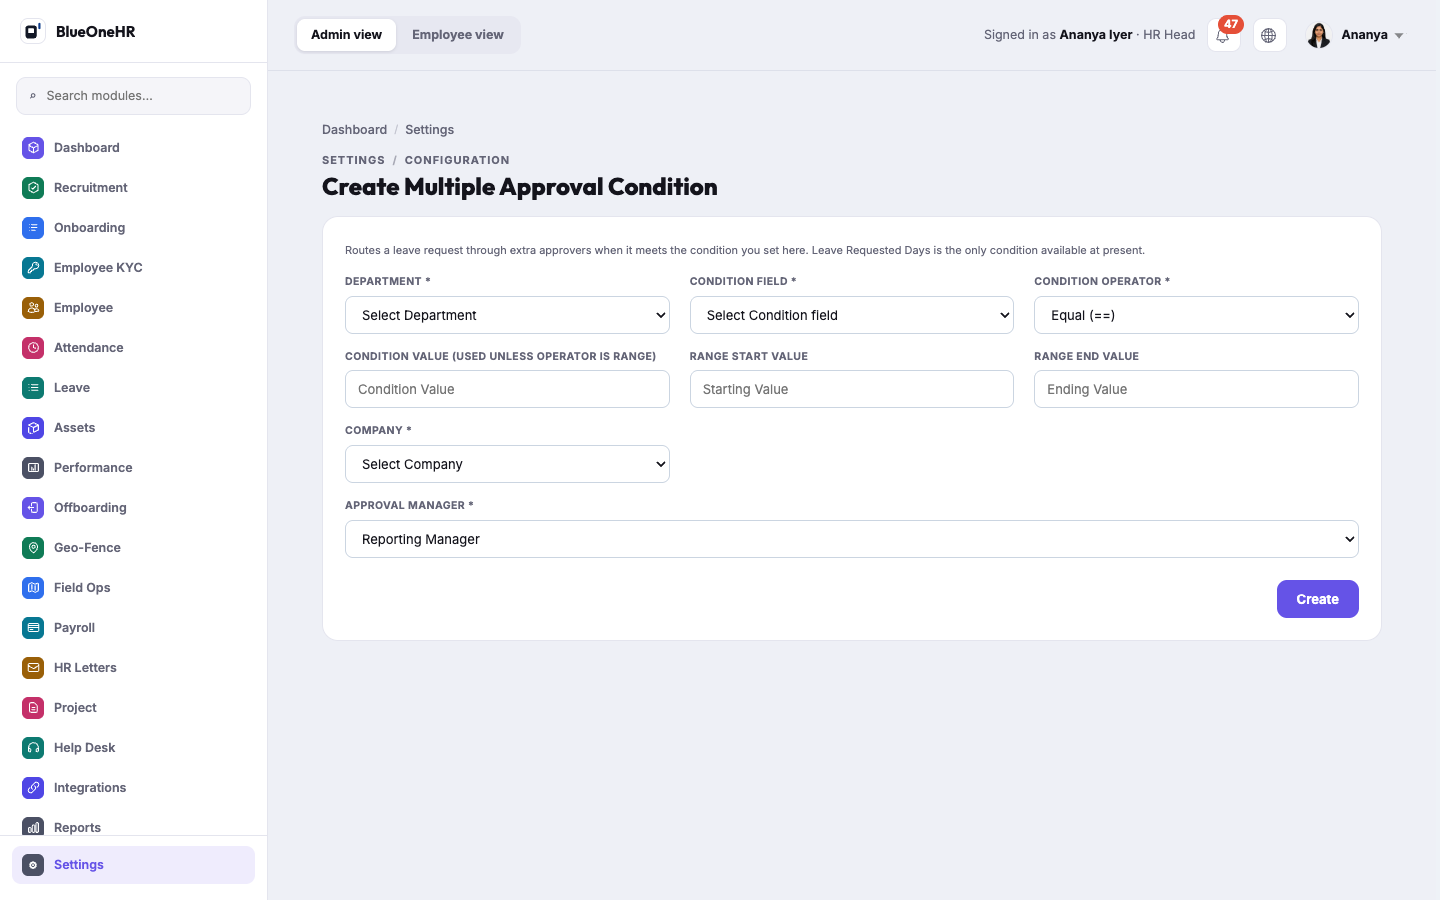Click the Help Desk headset icon
Viewport: 1440px width, 900px height.
pyautogui.click(x=33, y=748)
